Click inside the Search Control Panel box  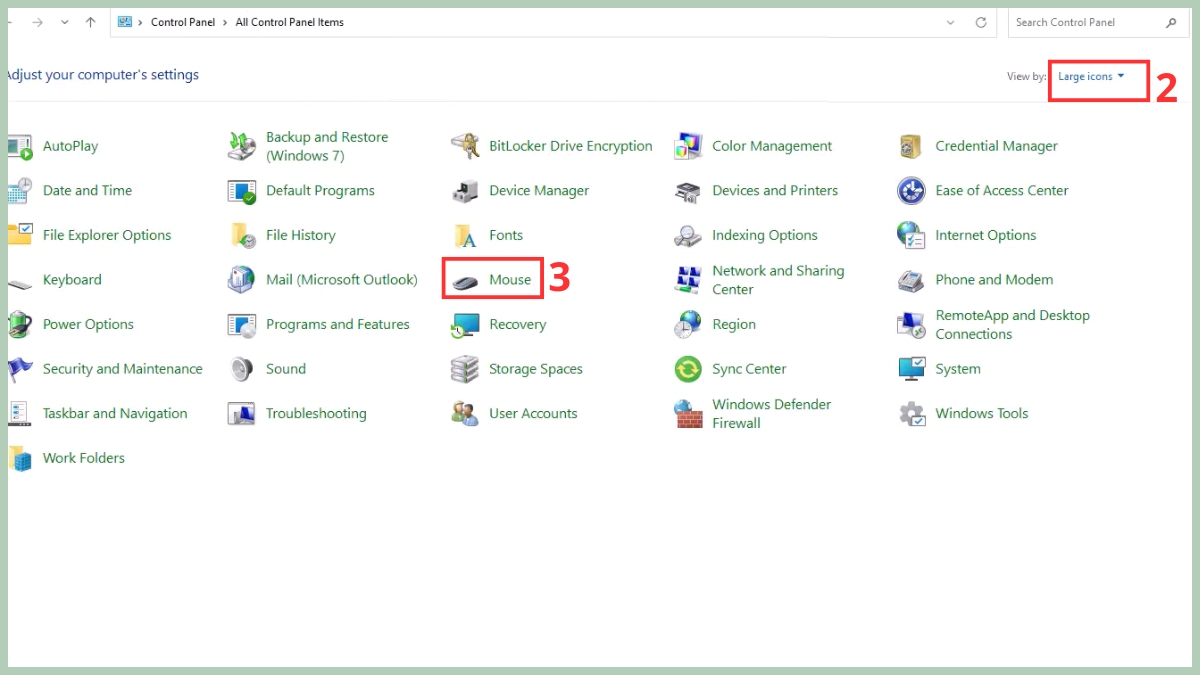click(1090, 22)
